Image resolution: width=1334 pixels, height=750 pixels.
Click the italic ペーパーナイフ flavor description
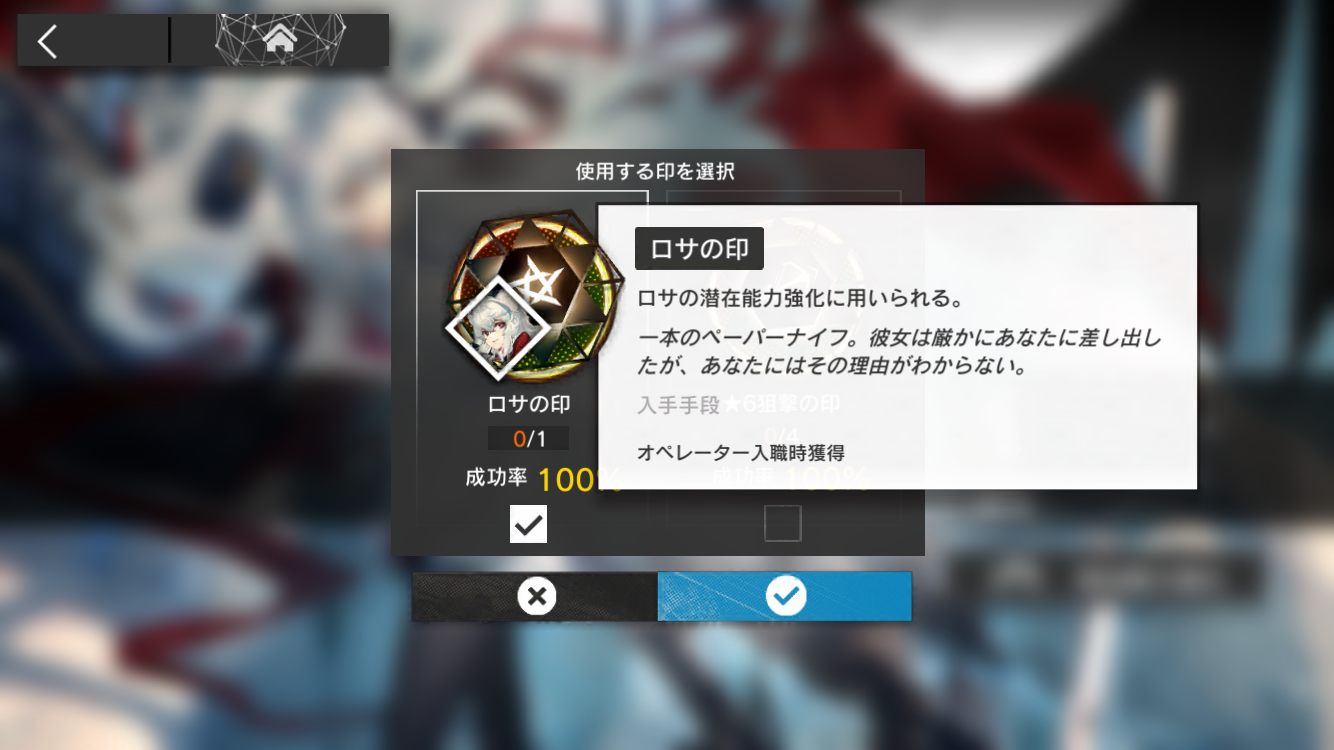click(899, 352)
